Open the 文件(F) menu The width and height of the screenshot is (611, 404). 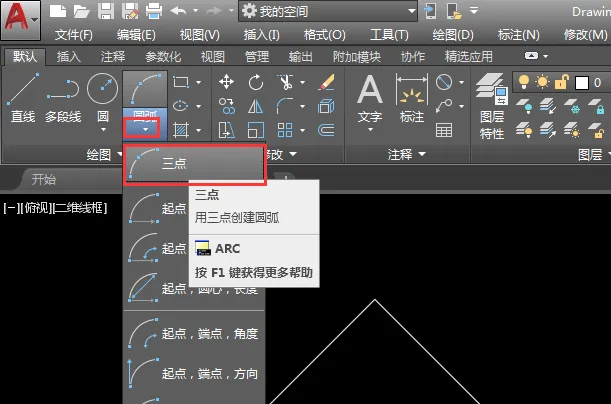tap(74, 34)
